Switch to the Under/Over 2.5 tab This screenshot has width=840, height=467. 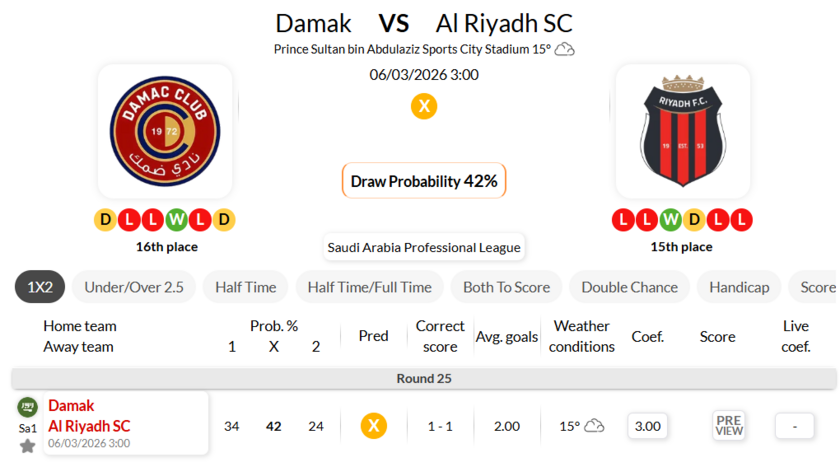134,287
